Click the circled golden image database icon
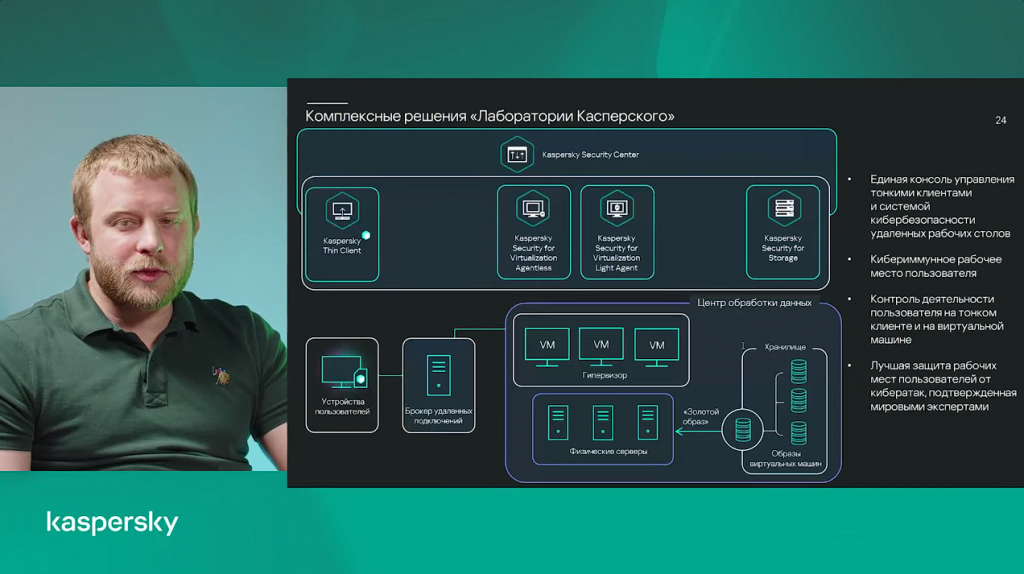1024x574 pixels. 743,430
